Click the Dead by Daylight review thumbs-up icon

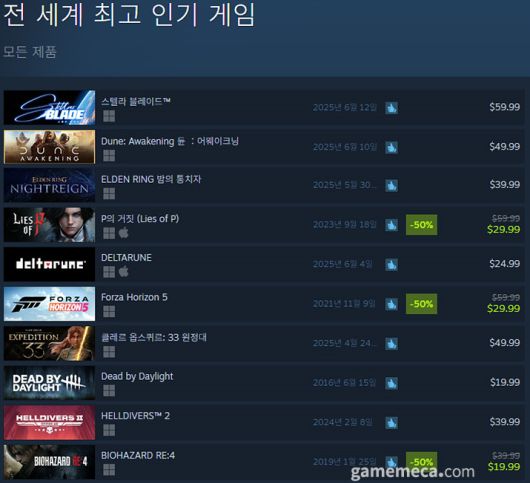(x=391, y=383)
